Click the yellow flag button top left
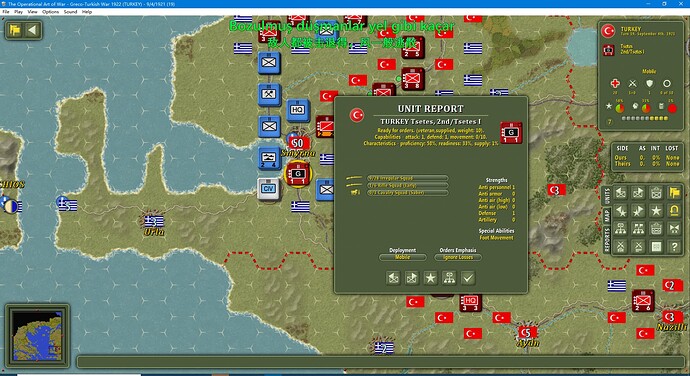690x376 pixels. [x=15, y=30]
